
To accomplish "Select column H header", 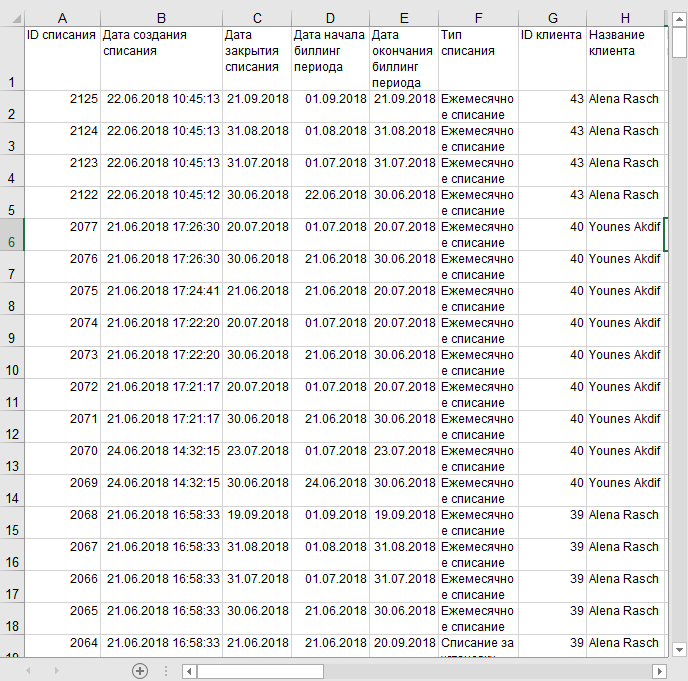I will click(x=625, y=17).
